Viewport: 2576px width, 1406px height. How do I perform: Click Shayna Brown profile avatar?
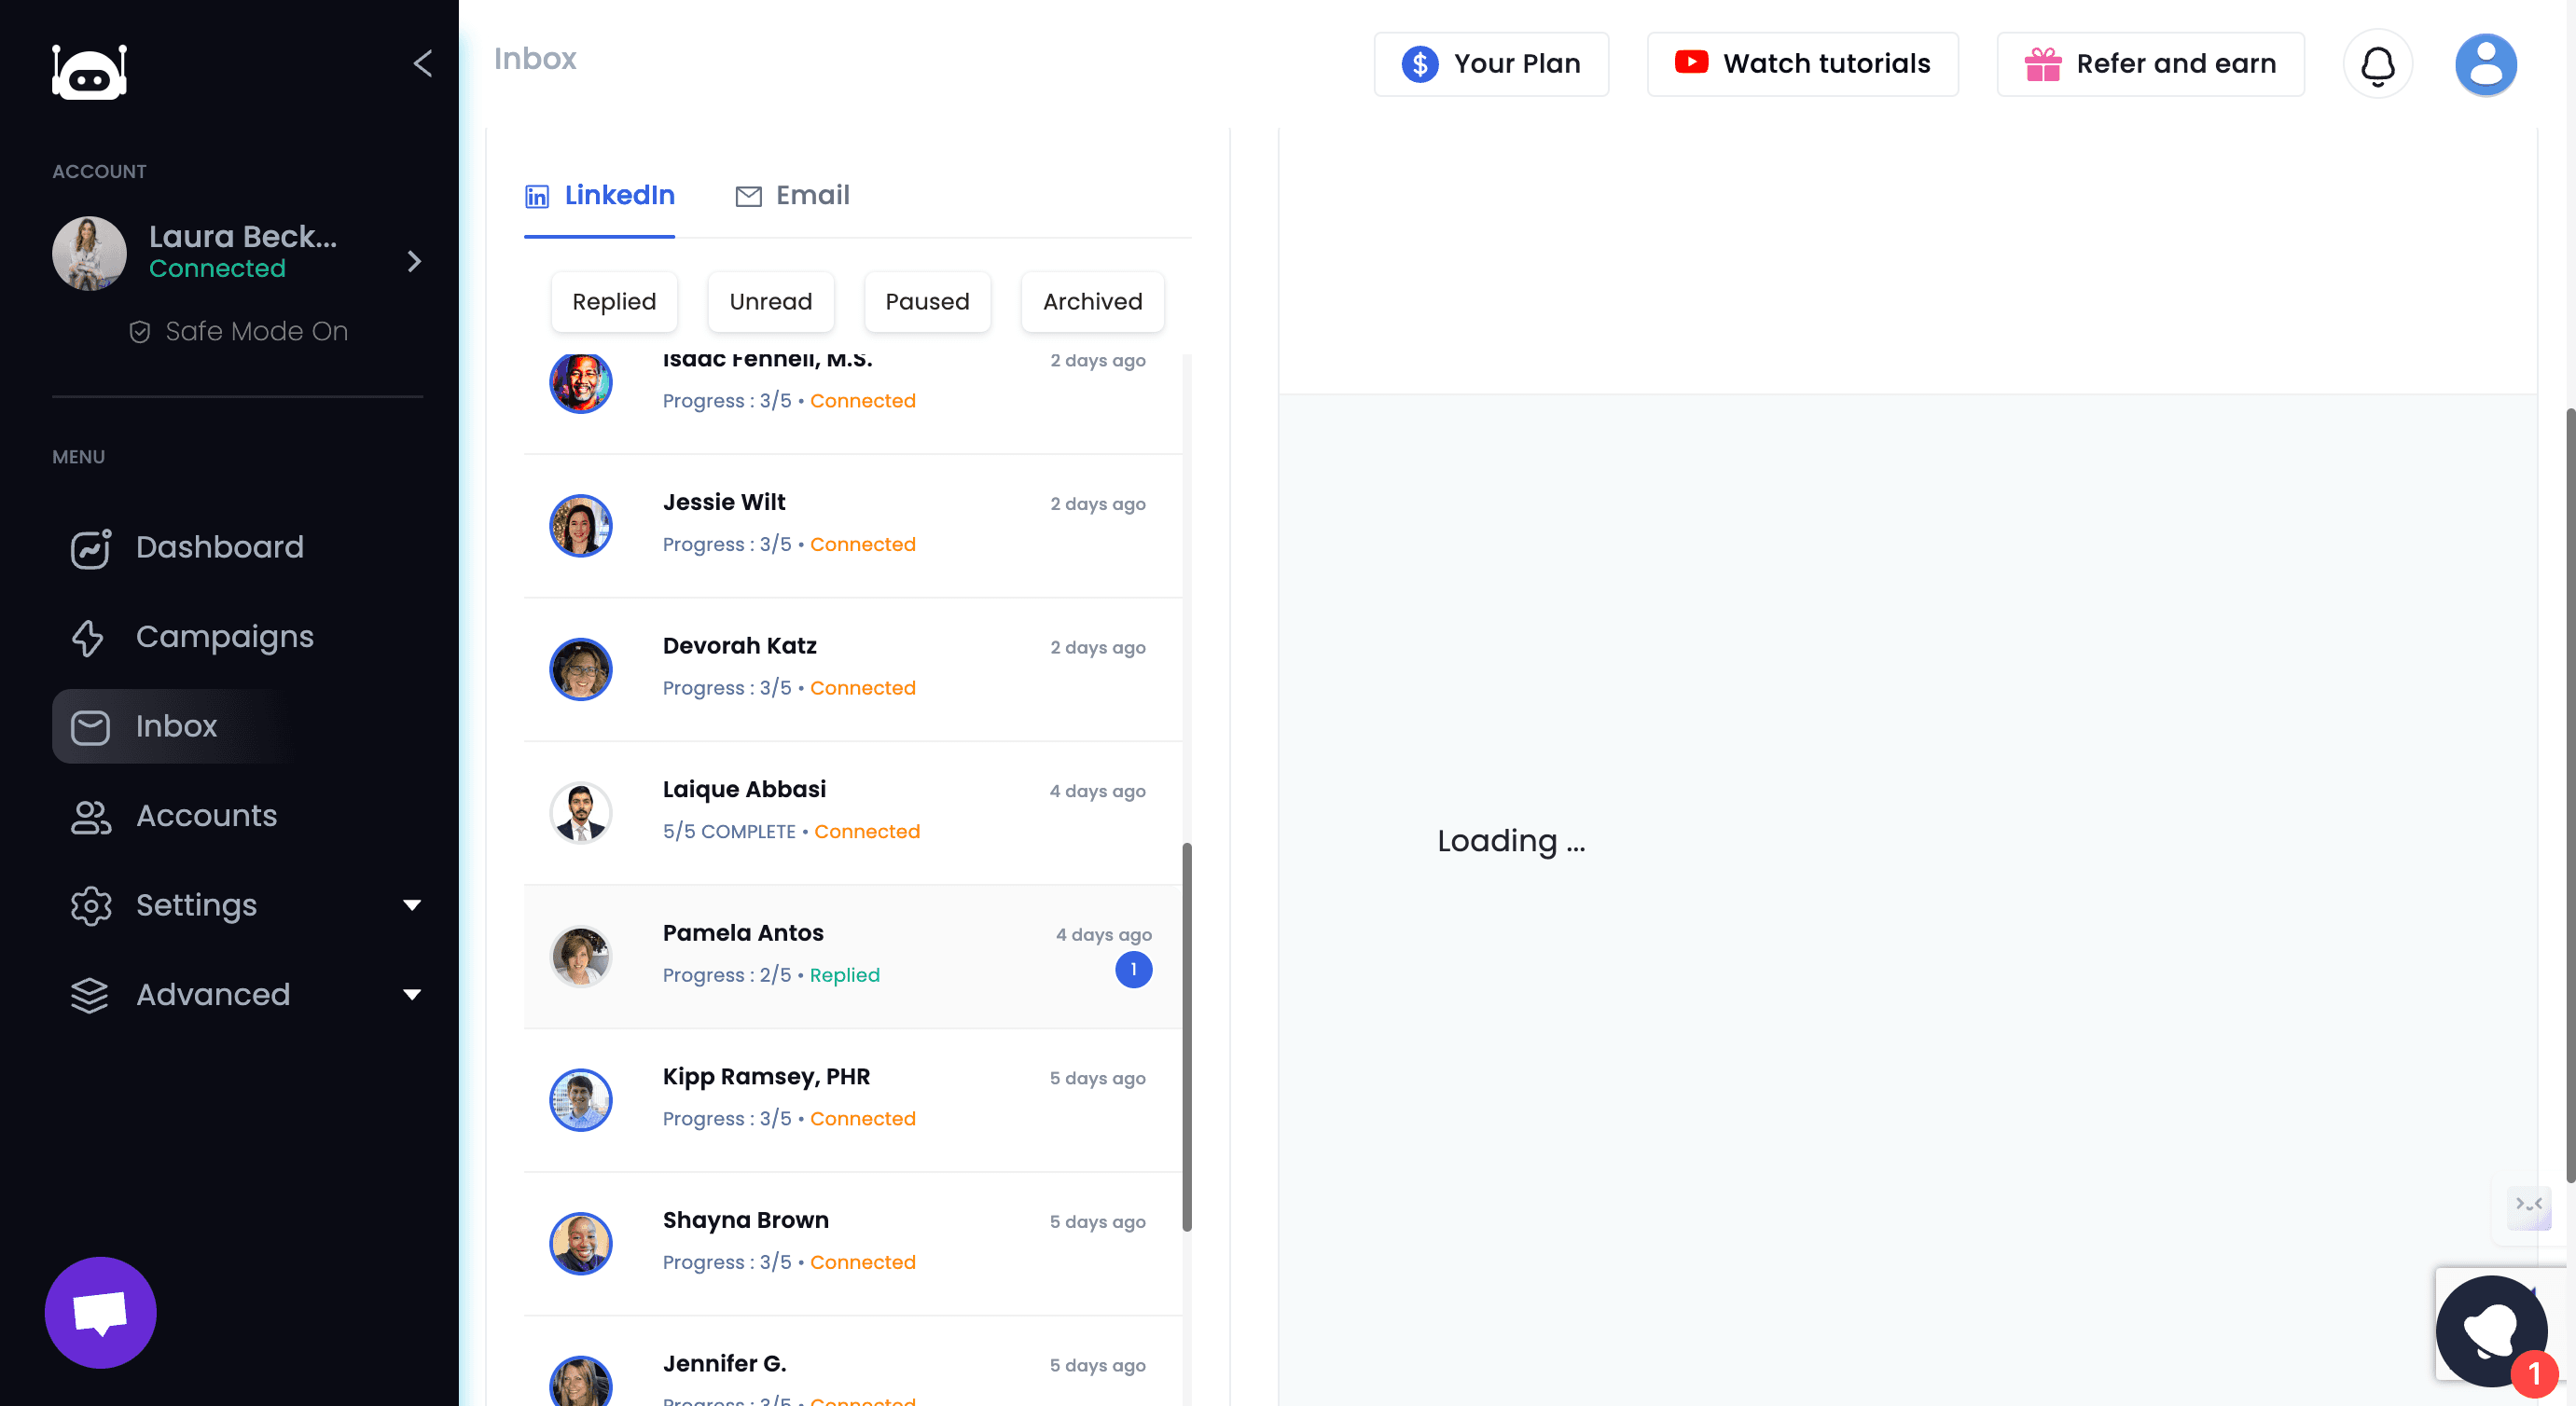pyautogui.click(x=581, y=1243)
